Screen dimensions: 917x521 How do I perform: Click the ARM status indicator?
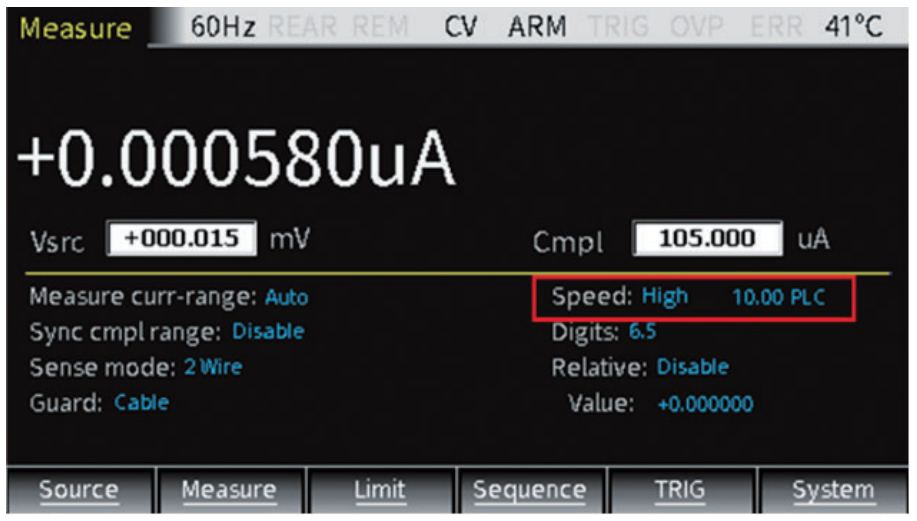(x=537, y=27)
